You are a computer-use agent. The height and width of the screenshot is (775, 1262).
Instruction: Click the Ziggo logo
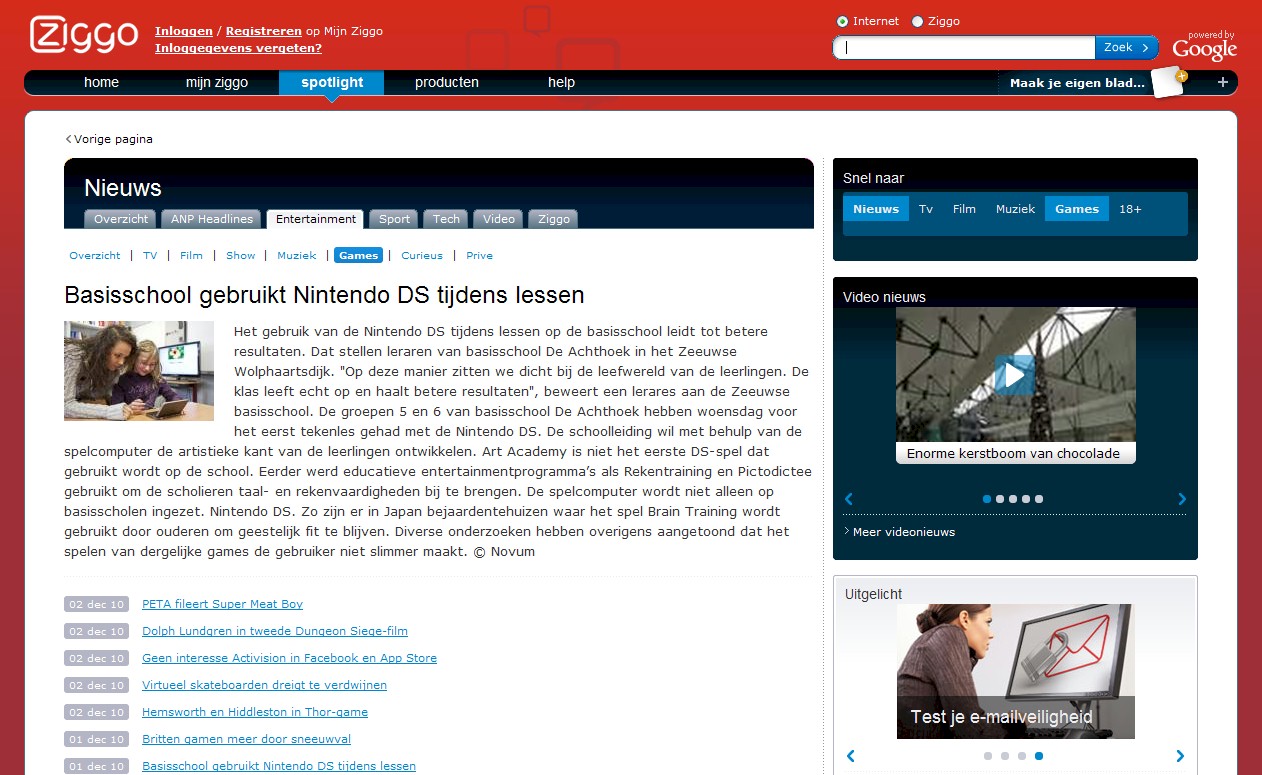pyautogui.click(x=84, y=35)
